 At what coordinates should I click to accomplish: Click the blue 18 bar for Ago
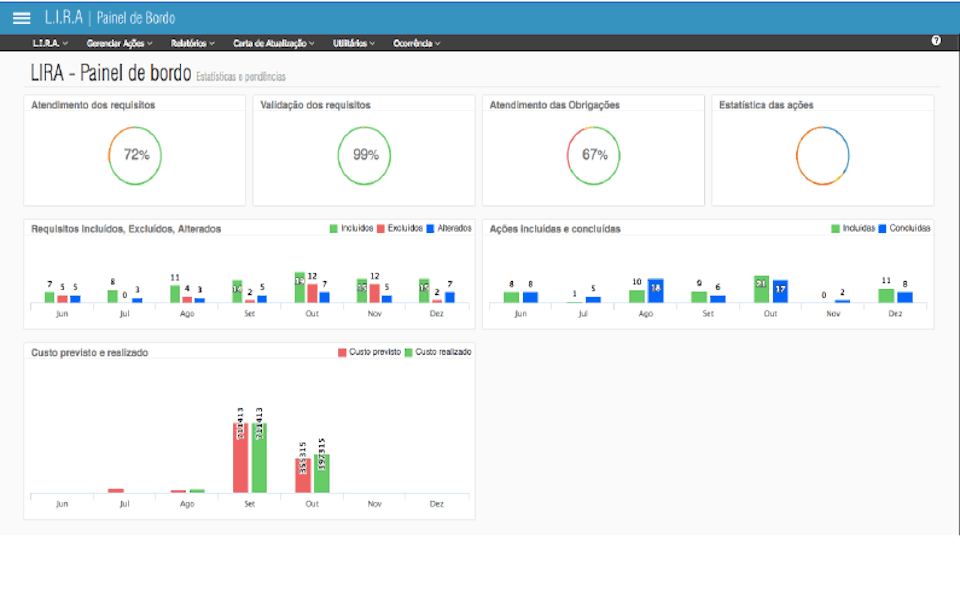coord(656,290)
